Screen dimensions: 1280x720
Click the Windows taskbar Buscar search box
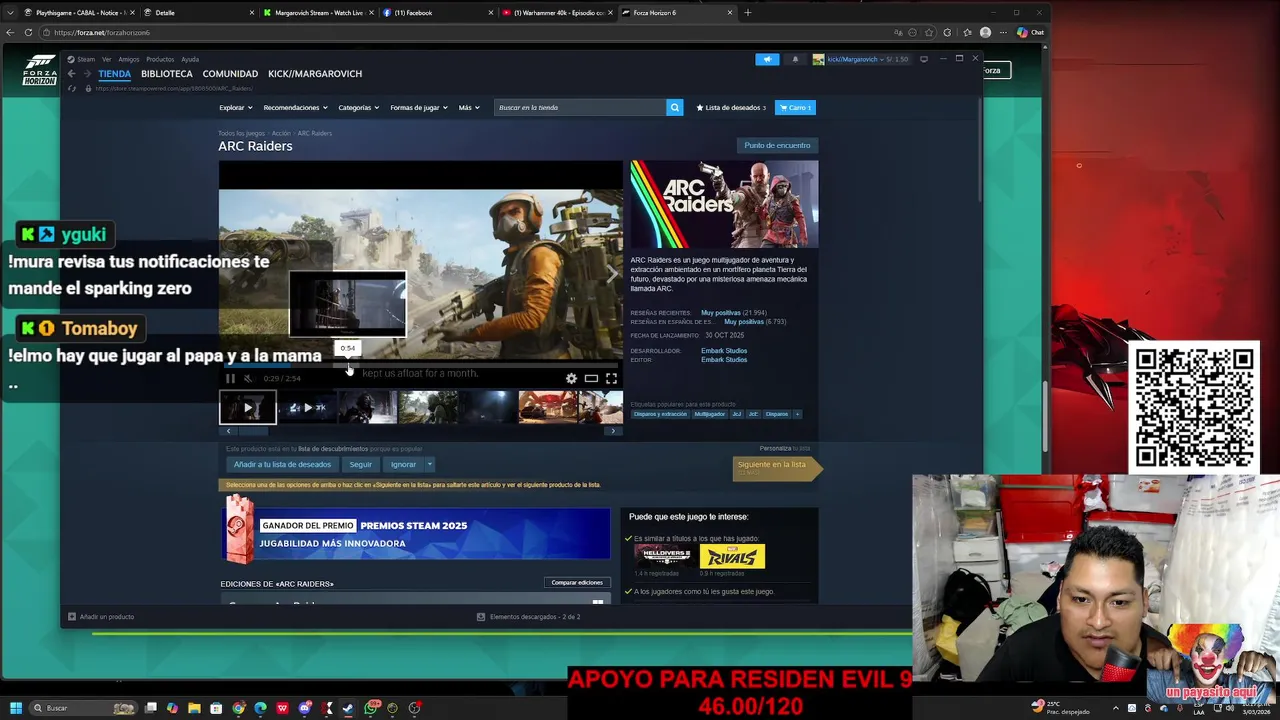coord(84,708)
